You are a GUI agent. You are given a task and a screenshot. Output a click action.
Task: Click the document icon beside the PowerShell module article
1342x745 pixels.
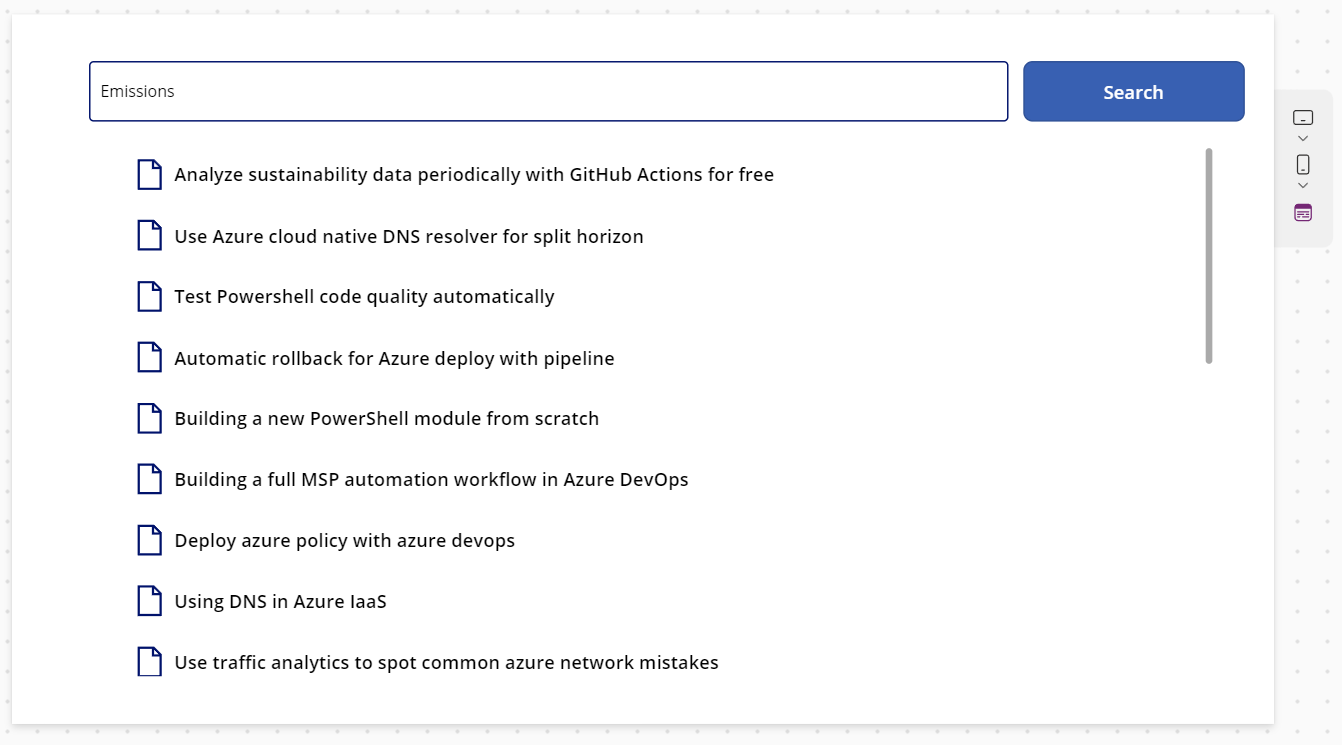tap(149, 418)
